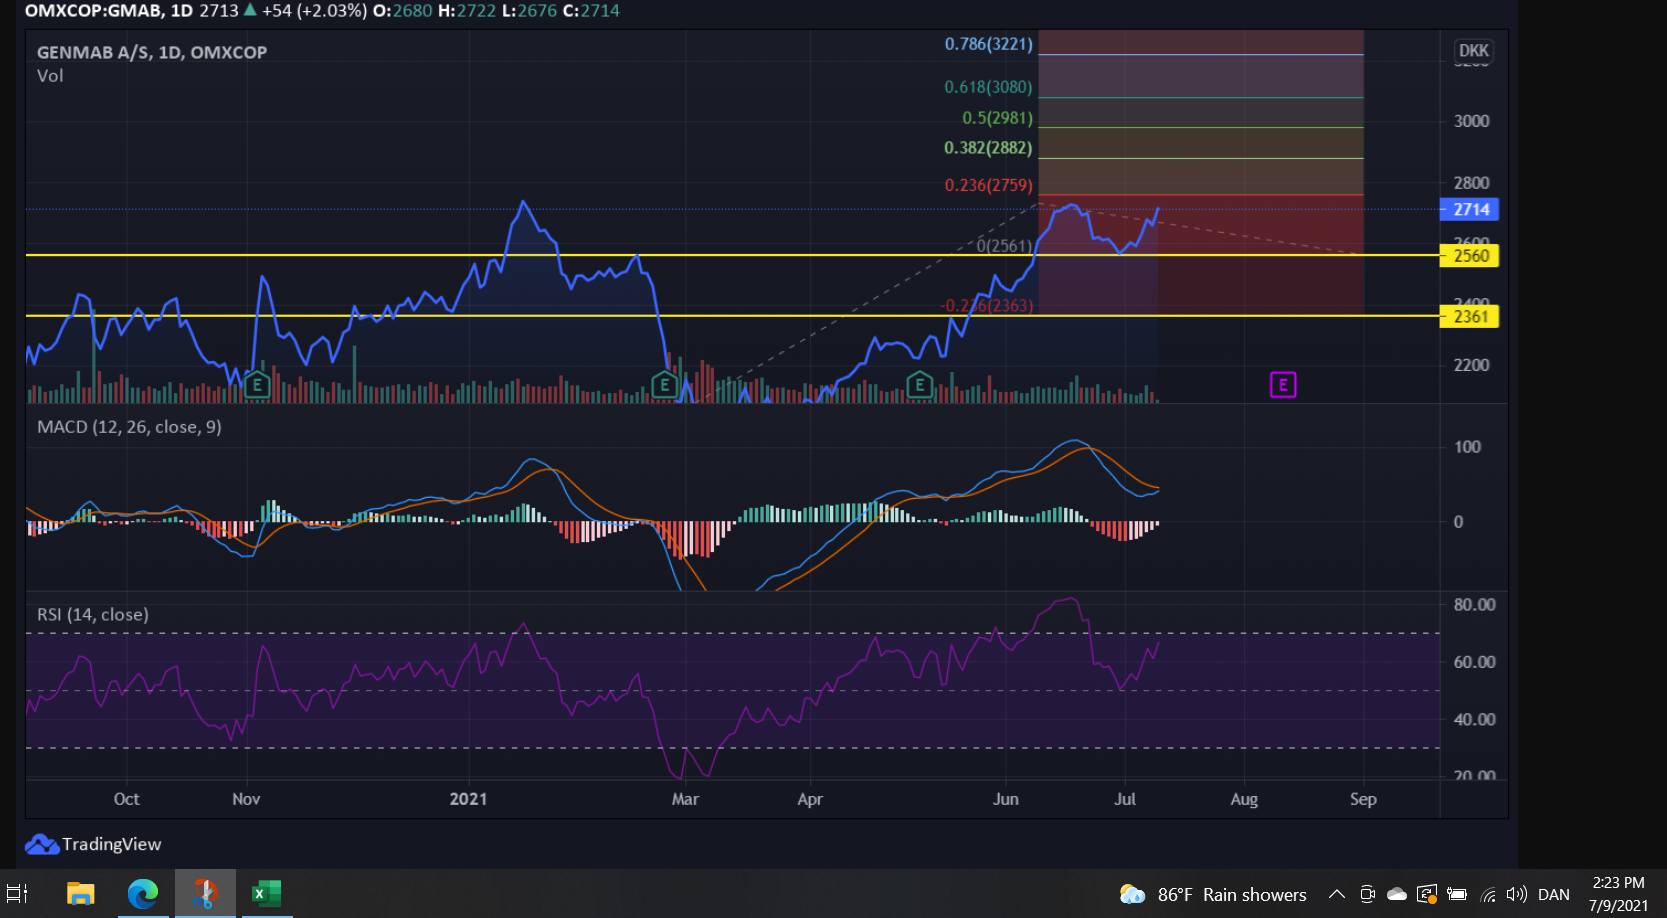Click the Mar label on the time axis
Image resolution: width=1667 pixels, height=918 pixels.
click(x=685, y=799)
